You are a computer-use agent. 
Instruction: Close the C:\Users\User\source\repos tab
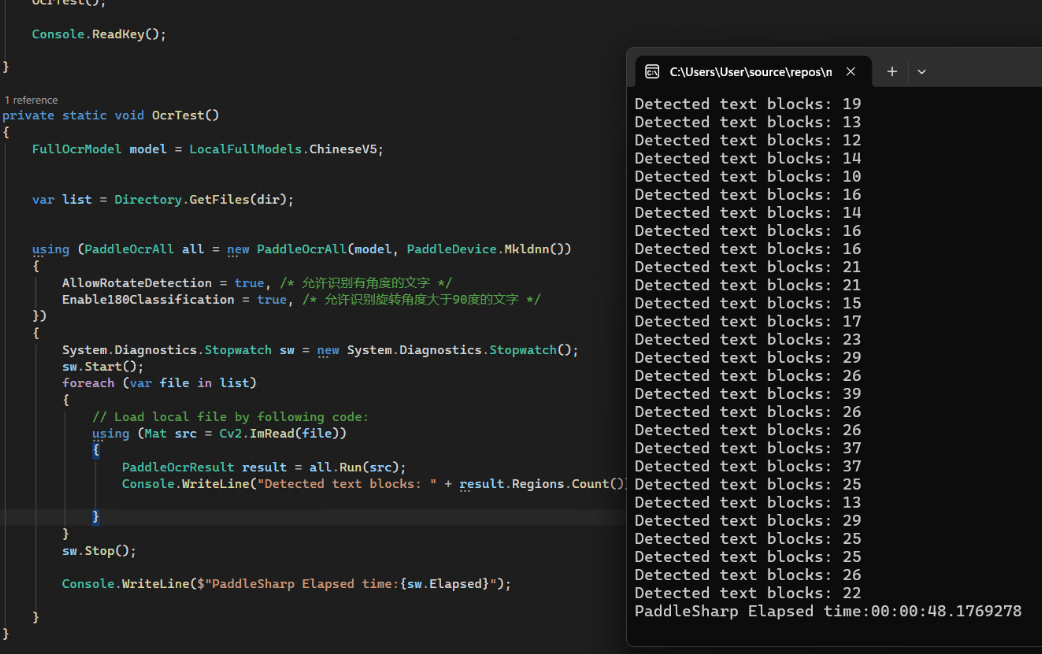tap(851, 72)
